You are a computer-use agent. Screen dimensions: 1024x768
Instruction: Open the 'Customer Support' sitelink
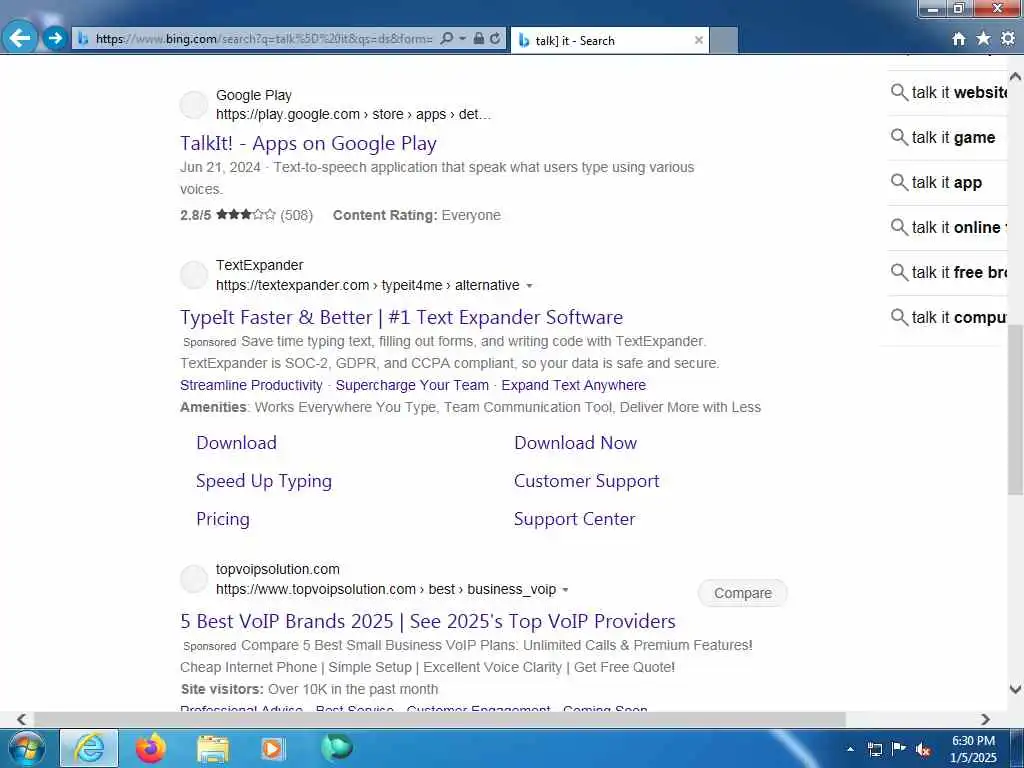pos(586,481)
